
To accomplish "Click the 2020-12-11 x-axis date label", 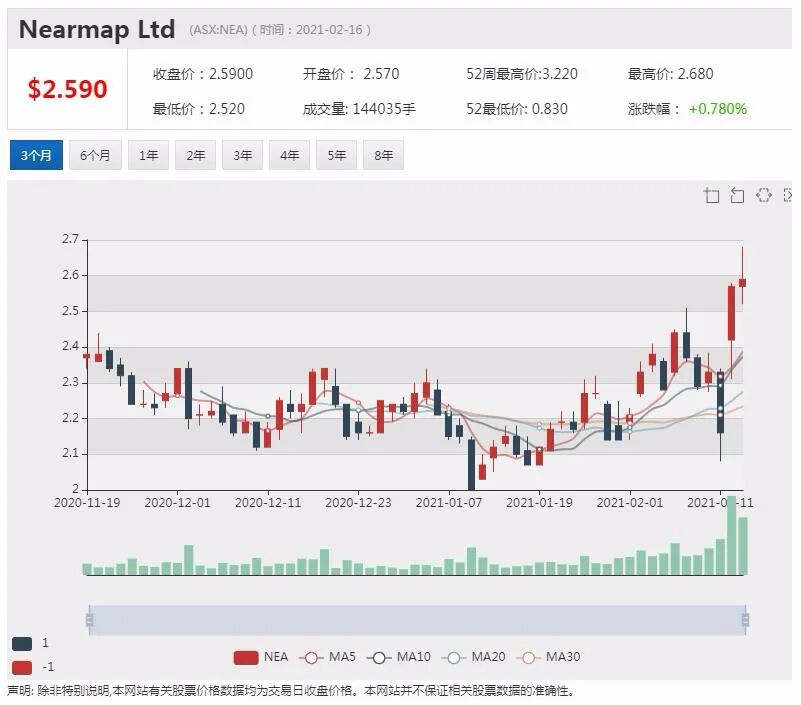I will click(268, 503).
